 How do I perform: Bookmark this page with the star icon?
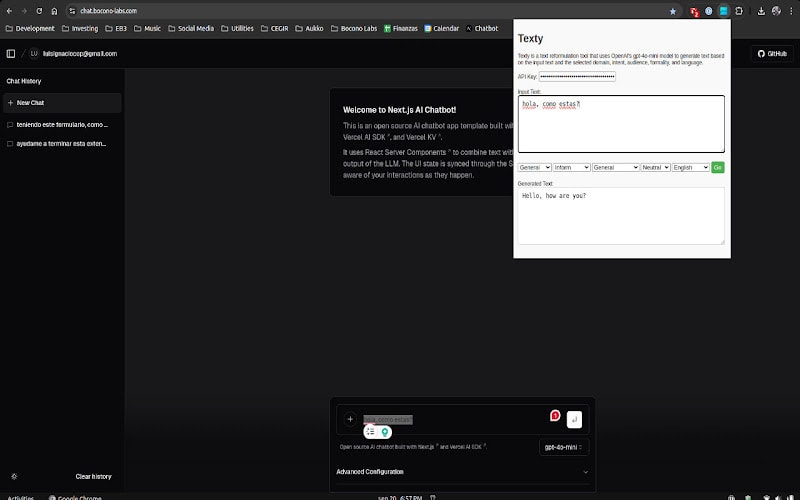coord(673,11)
